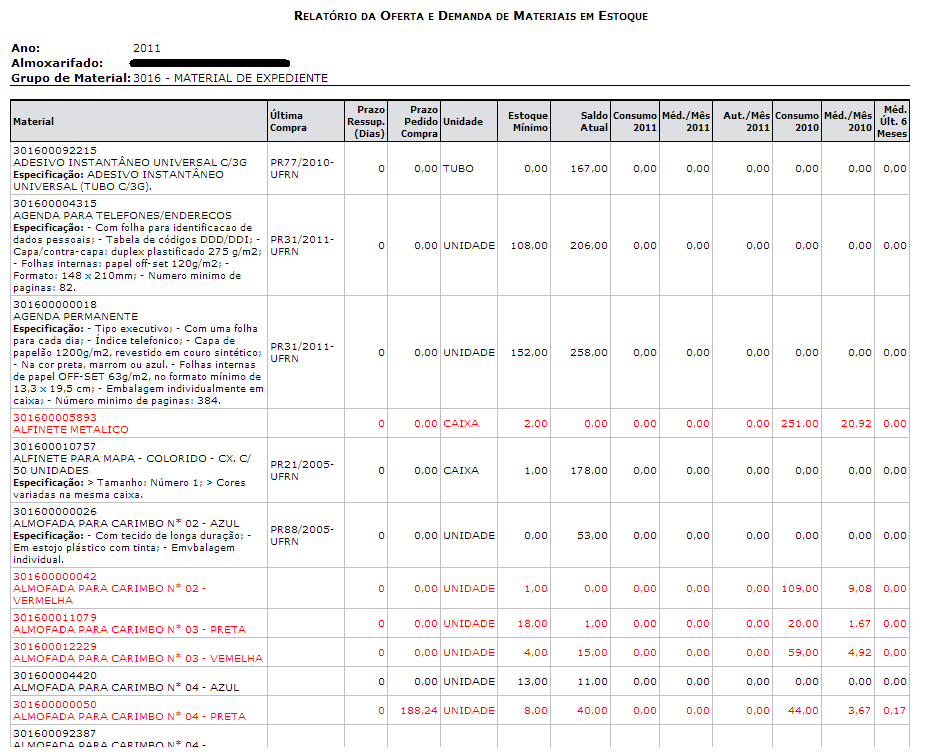The width and height of the screenshot is (934, 755).
Task: Click the Consumo 2010 column header
Action: pos(797,122)
